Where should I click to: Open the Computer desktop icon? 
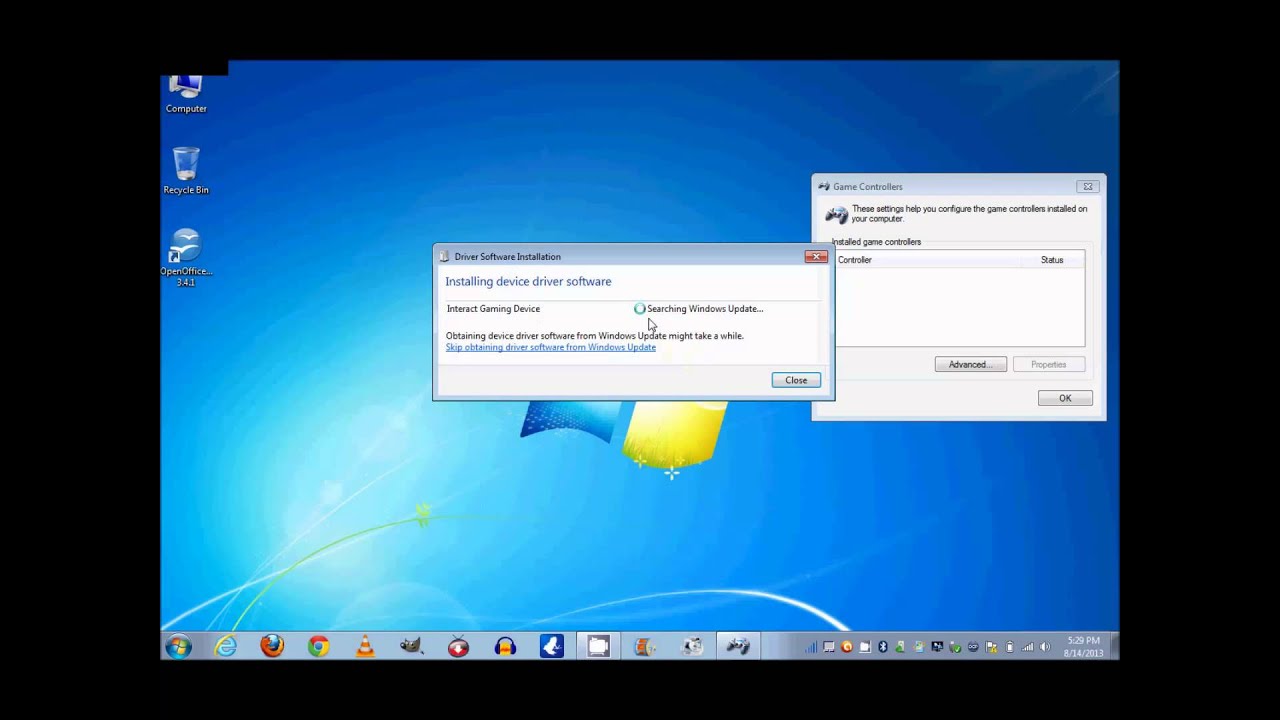(186, 95)
